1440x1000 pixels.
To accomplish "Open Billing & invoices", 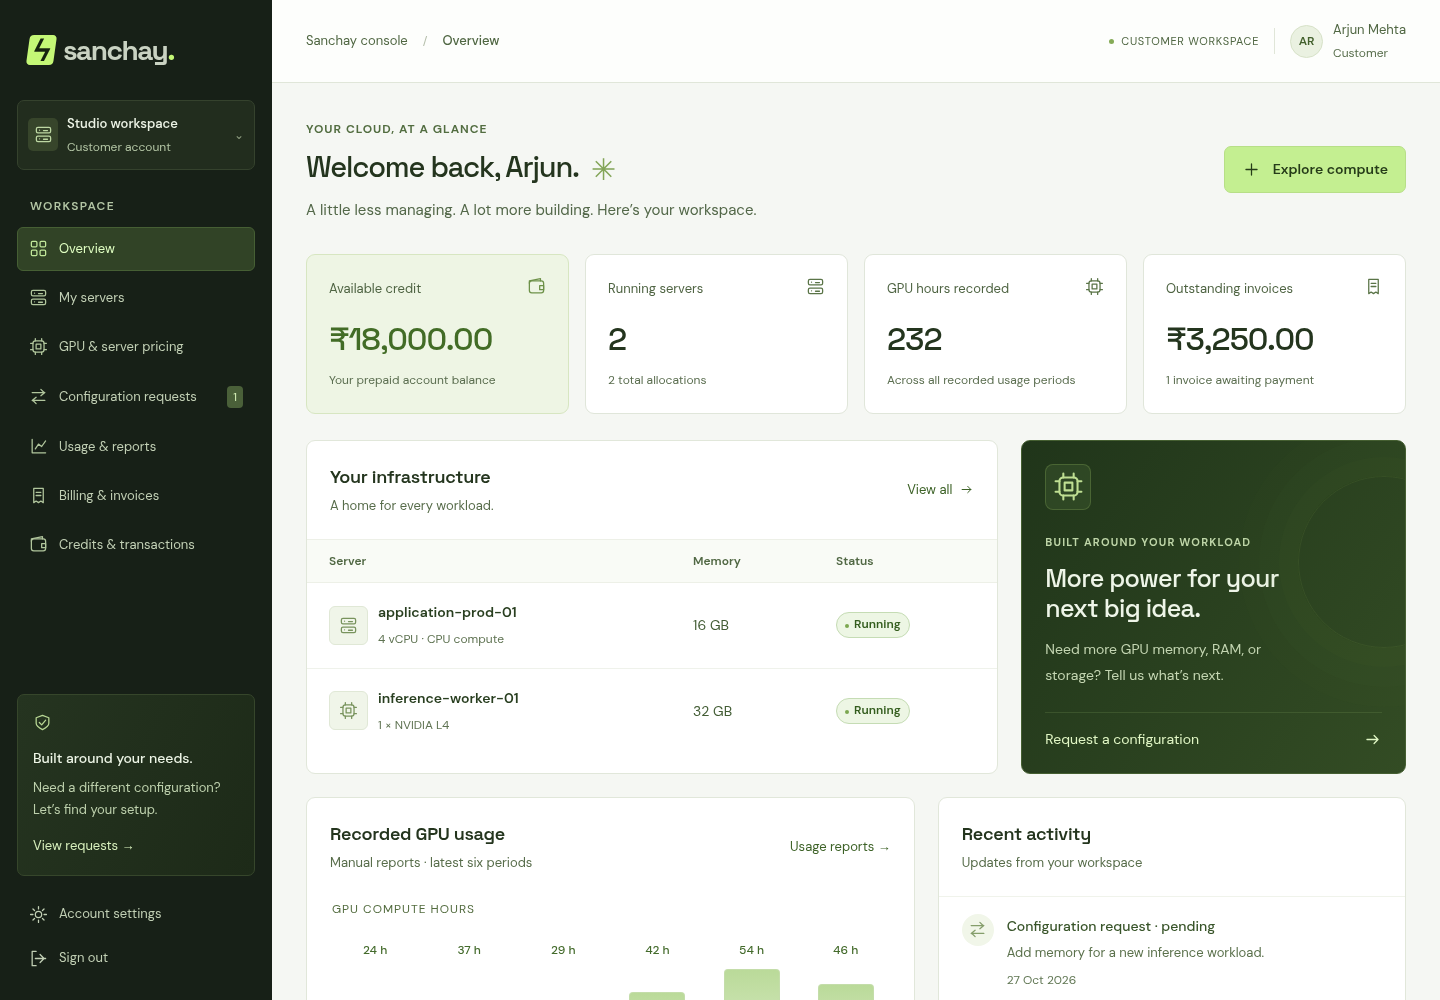I will click(136, 496).
